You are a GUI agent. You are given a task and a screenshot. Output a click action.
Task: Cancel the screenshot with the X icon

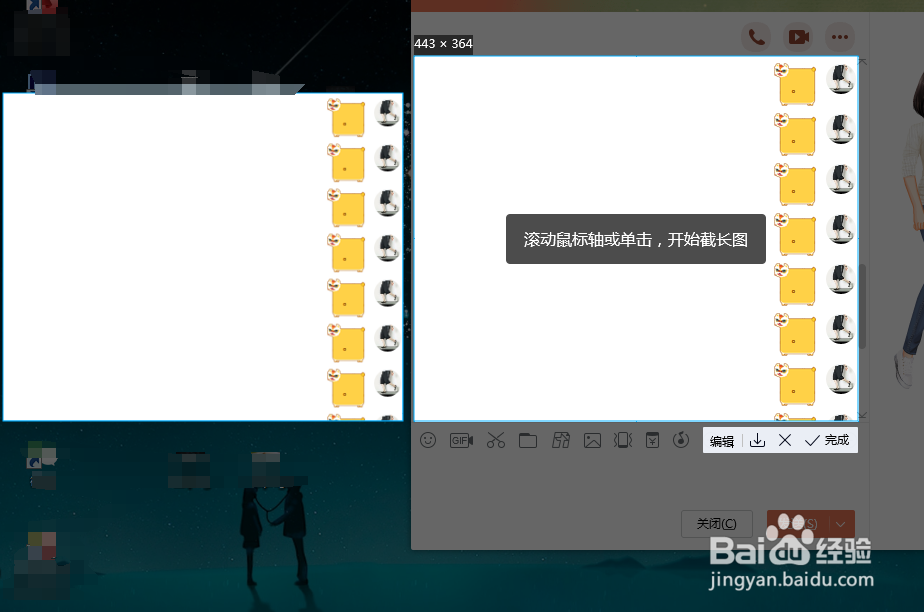[785, 440]
